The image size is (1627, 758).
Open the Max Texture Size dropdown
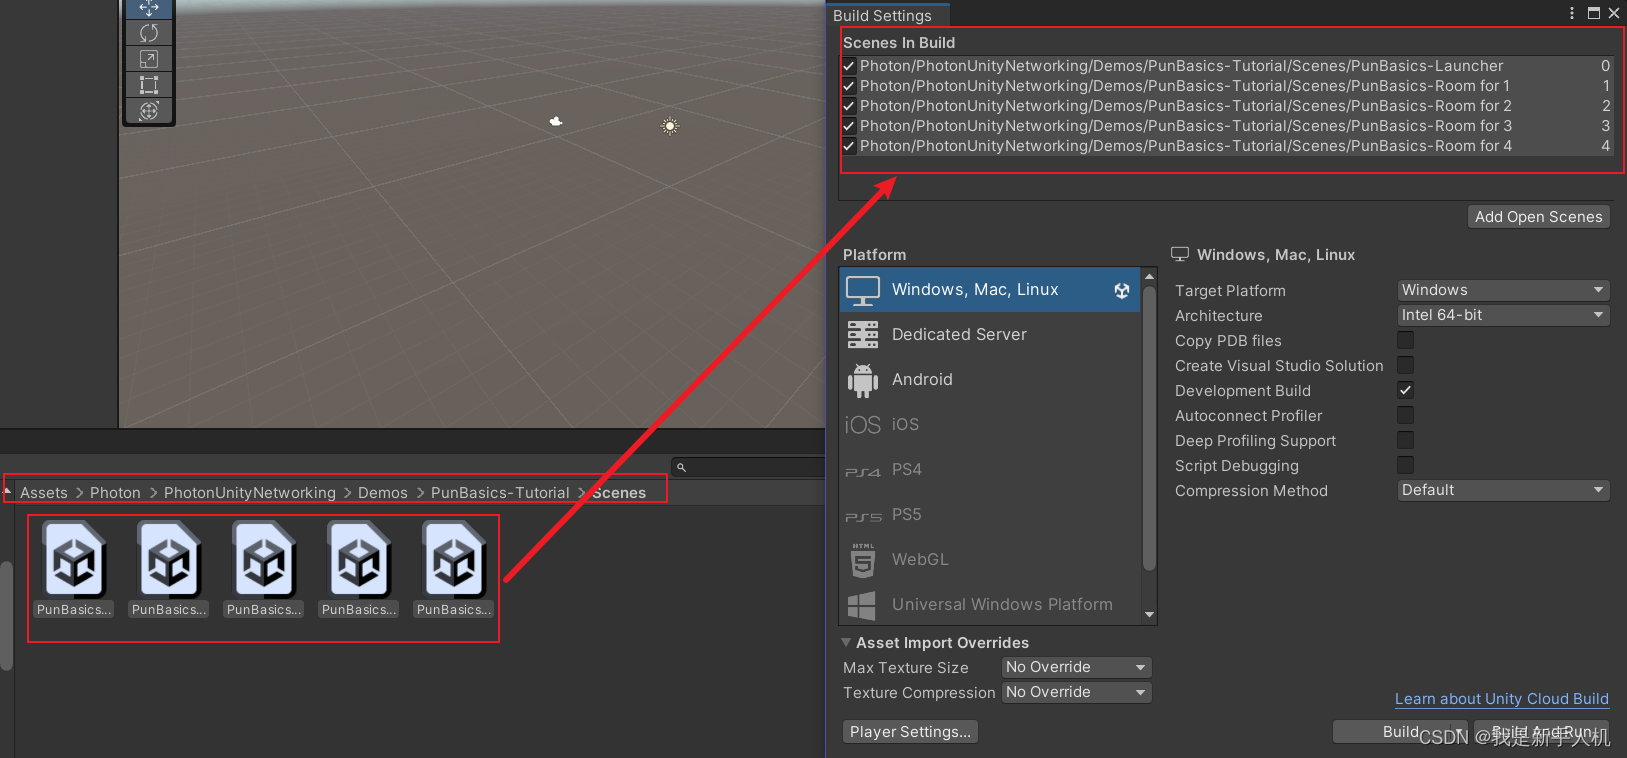[x=1077, y=667]
